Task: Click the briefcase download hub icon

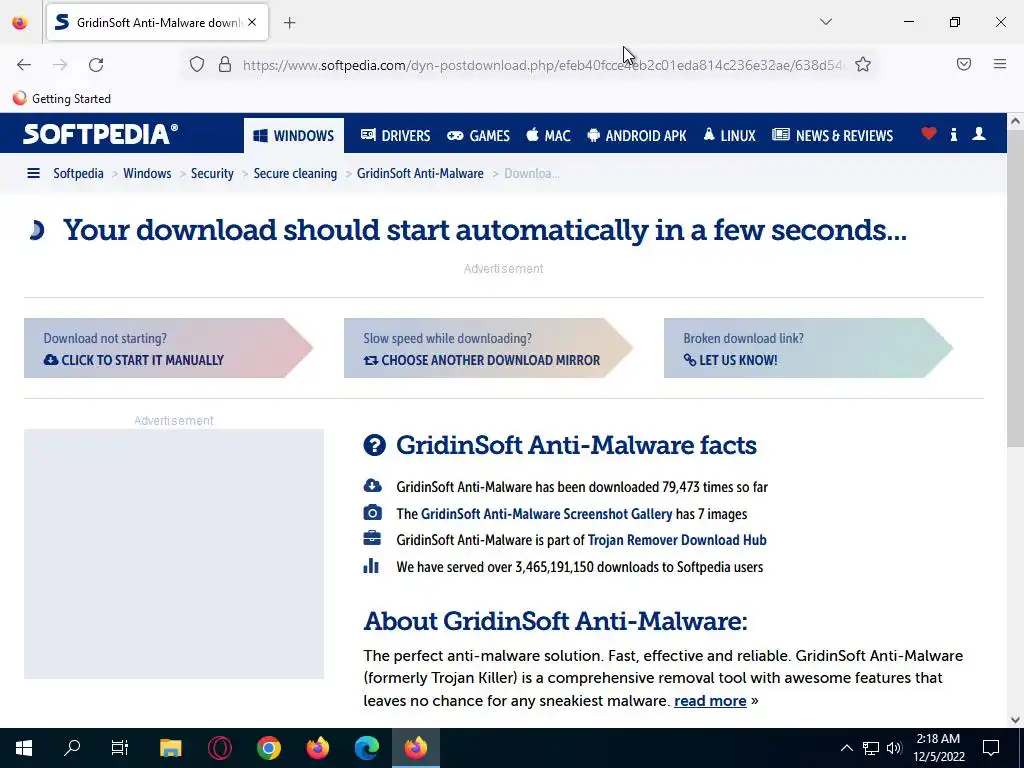Action: point(372,538)
